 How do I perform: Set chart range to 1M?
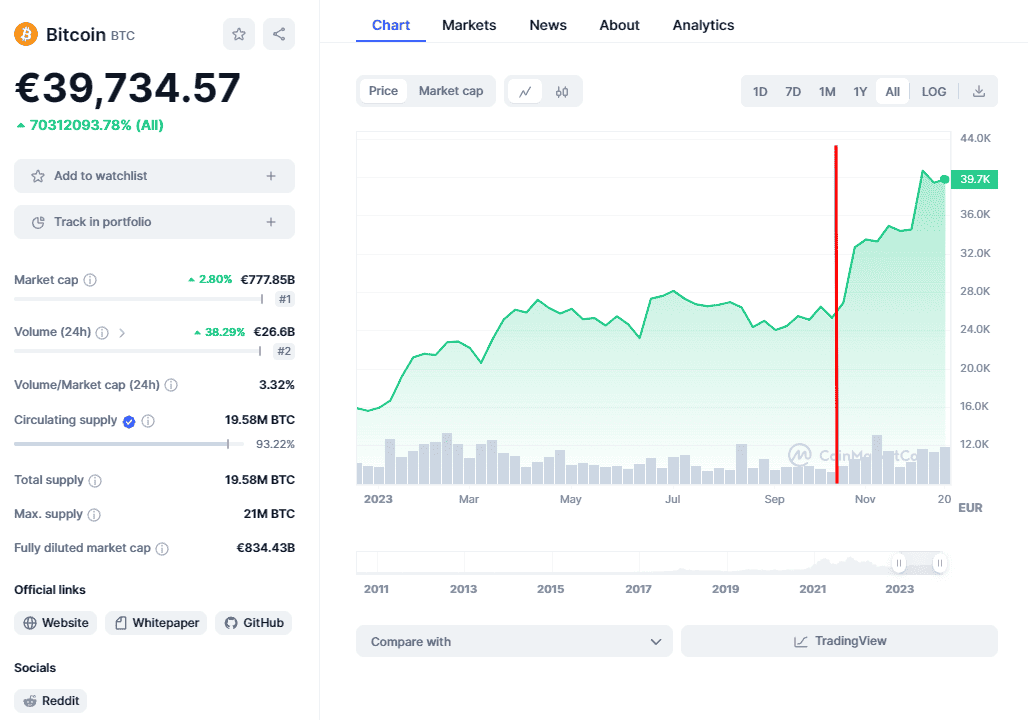point(827,91)
